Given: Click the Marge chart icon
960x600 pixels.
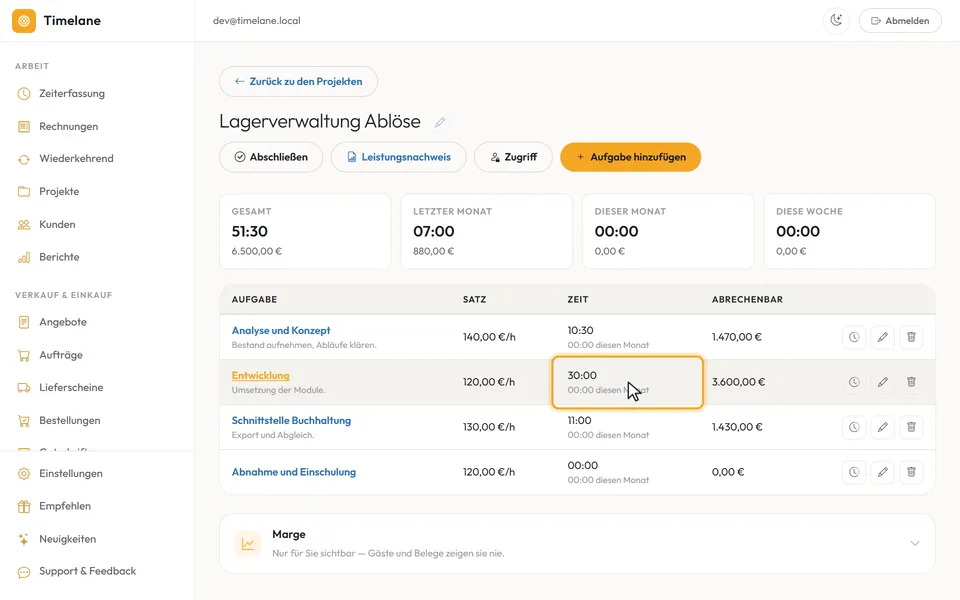Looking at the screenshot, I should tap(248, 544).
